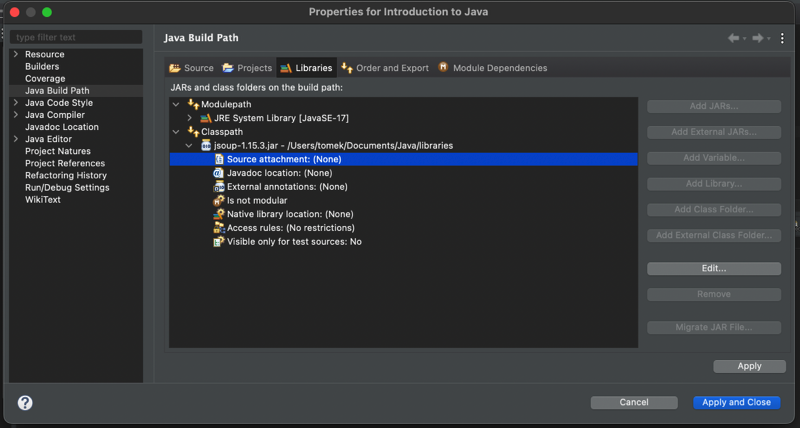Click the External annotations icon

pos(219,187)
